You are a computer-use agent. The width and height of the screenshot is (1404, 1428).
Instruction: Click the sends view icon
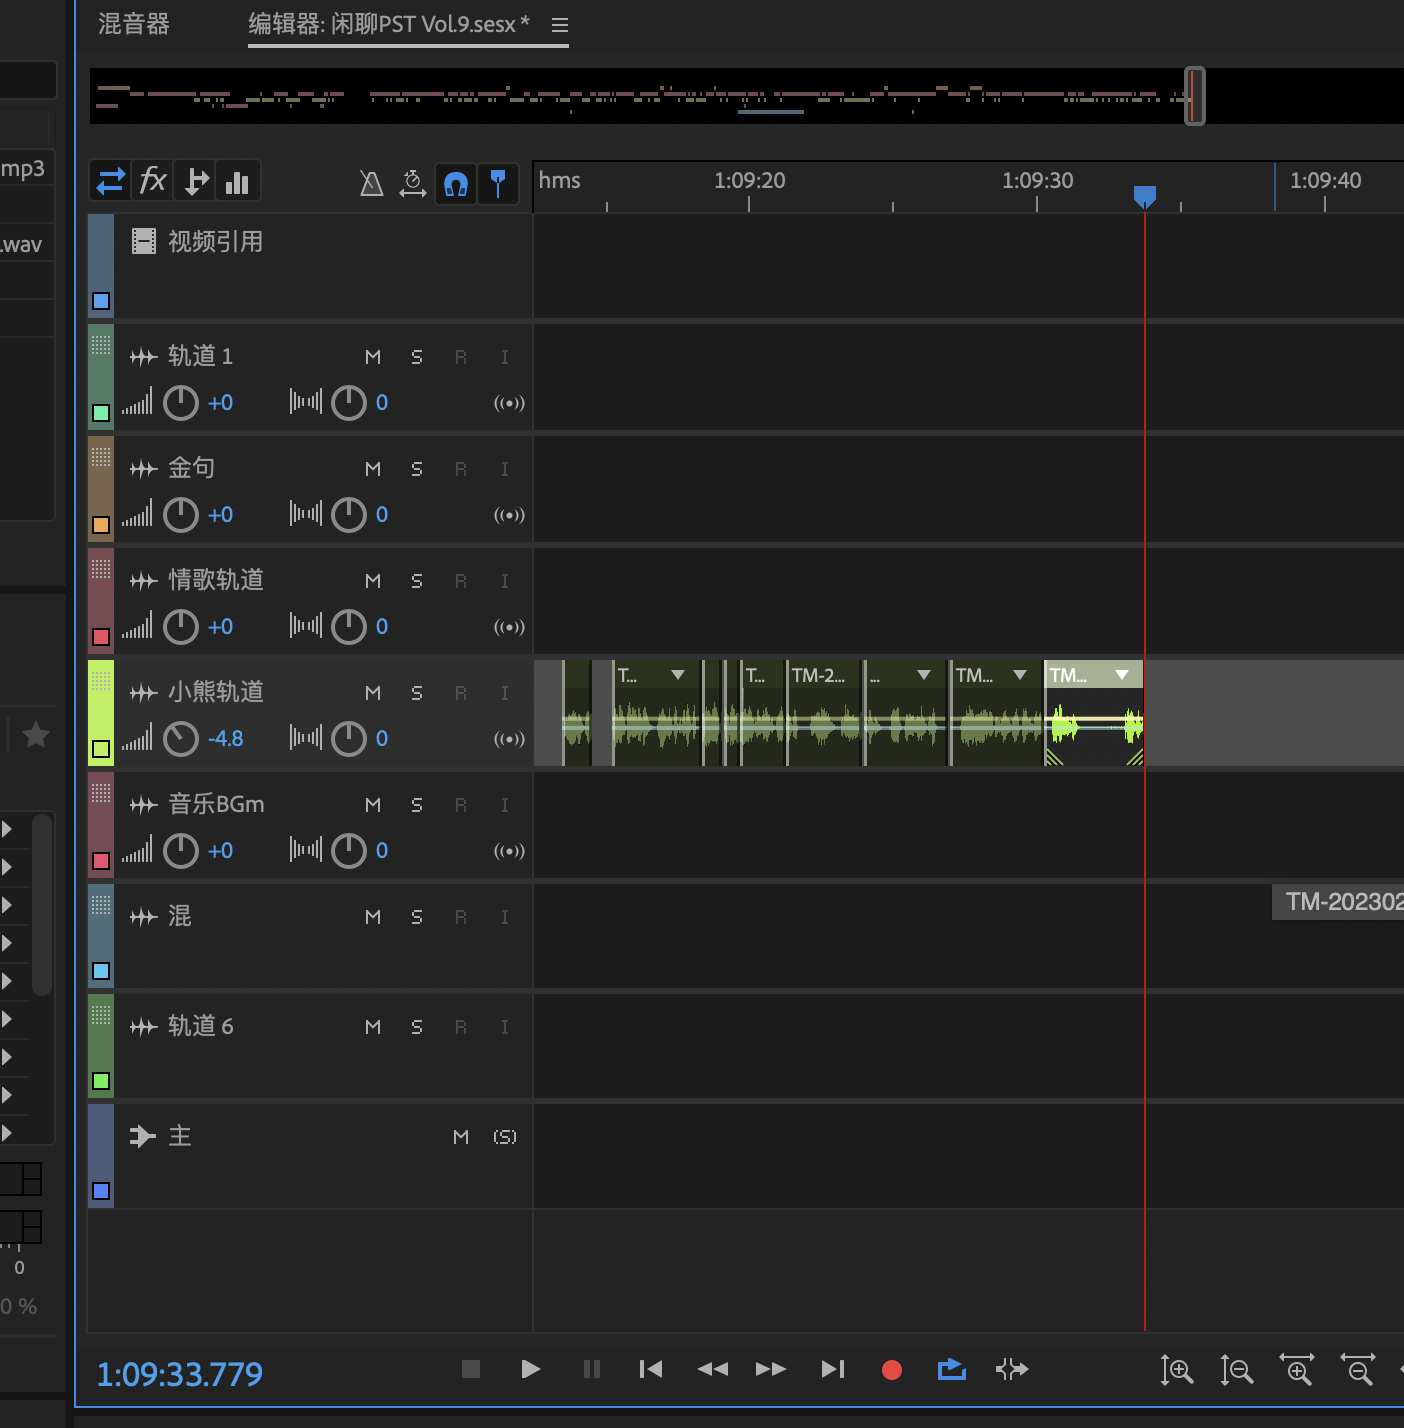pyautogui.click(x=197, y=182)
